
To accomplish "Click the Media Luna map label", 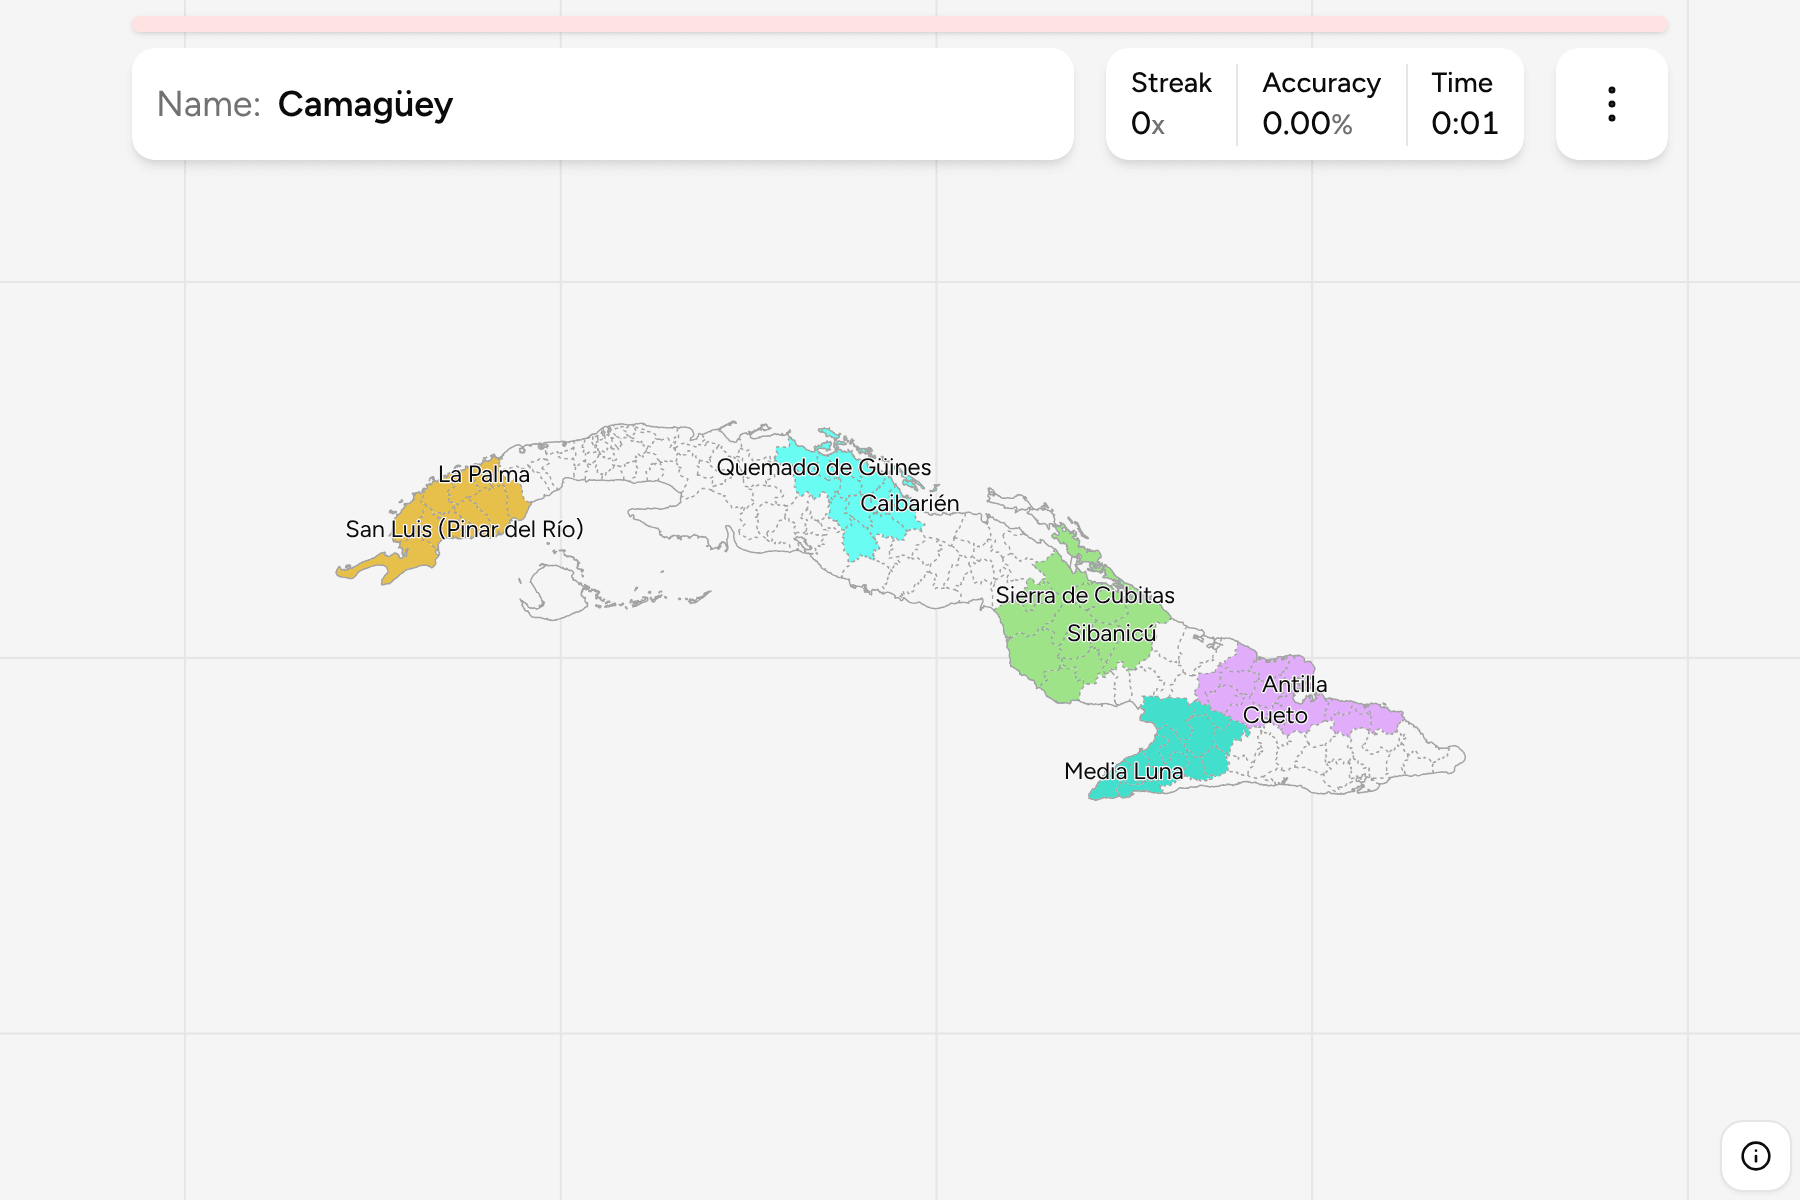I will point(1123,771).
